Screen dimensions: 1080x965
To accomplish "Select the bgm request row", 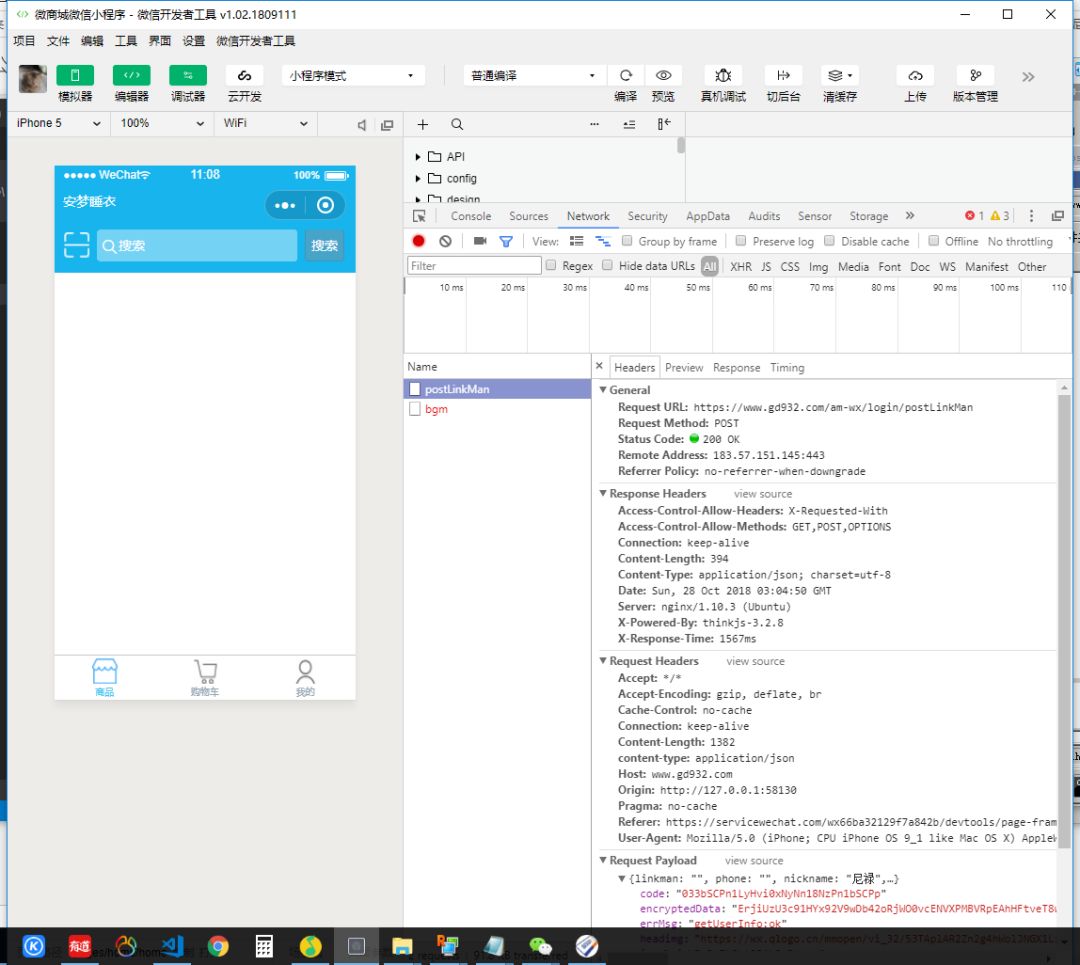I will coord(497,409).
